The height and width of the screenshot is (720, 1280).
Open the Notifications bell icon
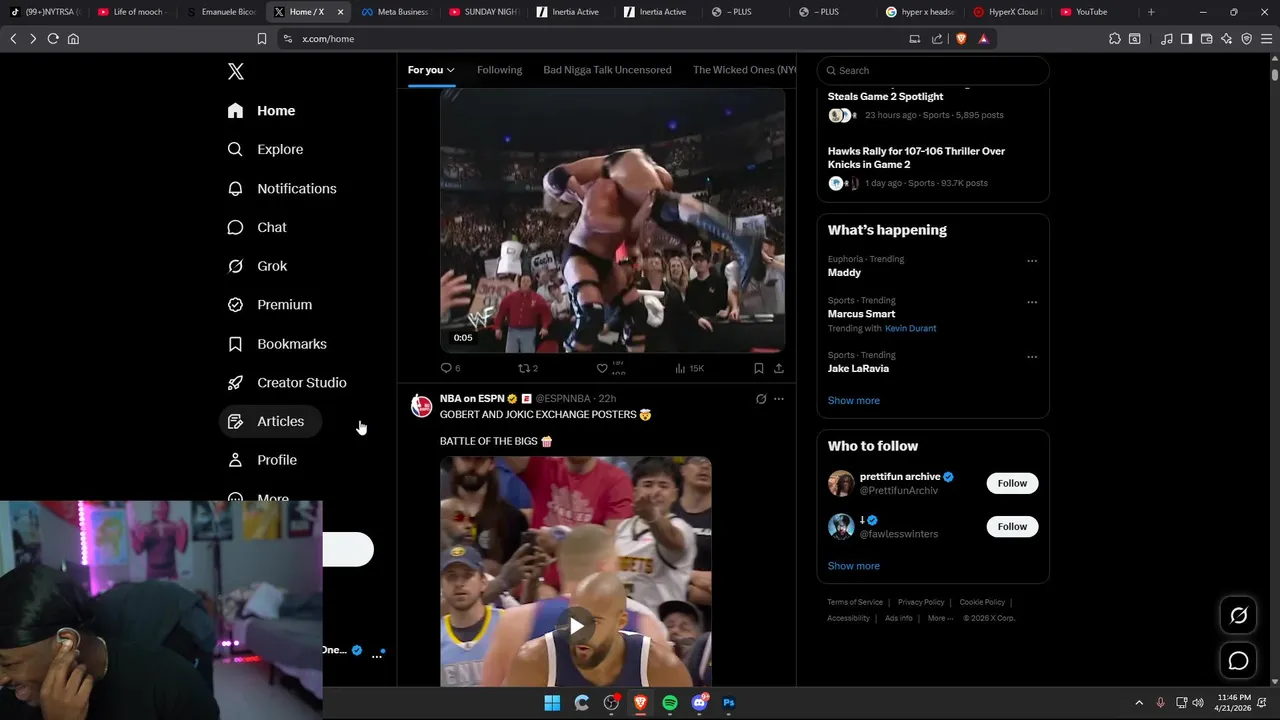(235, 188)
